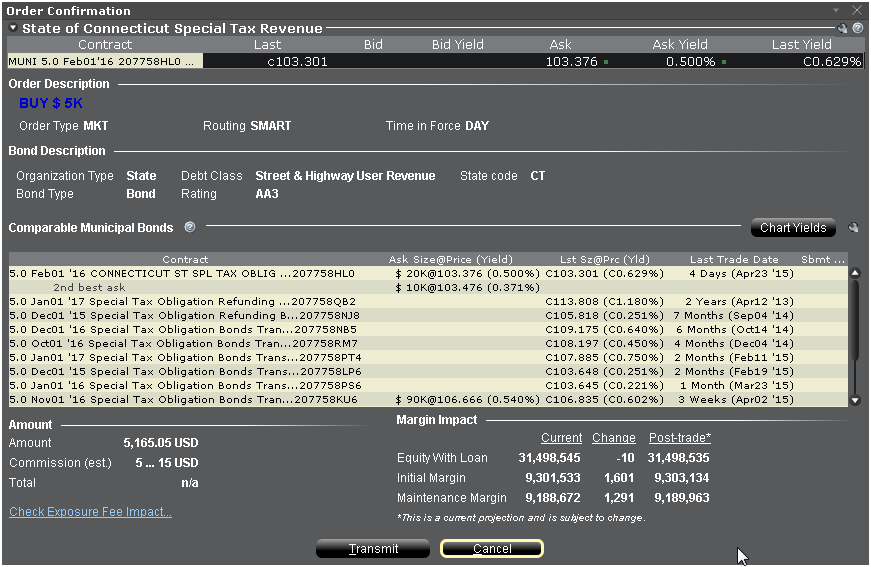Cancel the order confirmation

491,549
